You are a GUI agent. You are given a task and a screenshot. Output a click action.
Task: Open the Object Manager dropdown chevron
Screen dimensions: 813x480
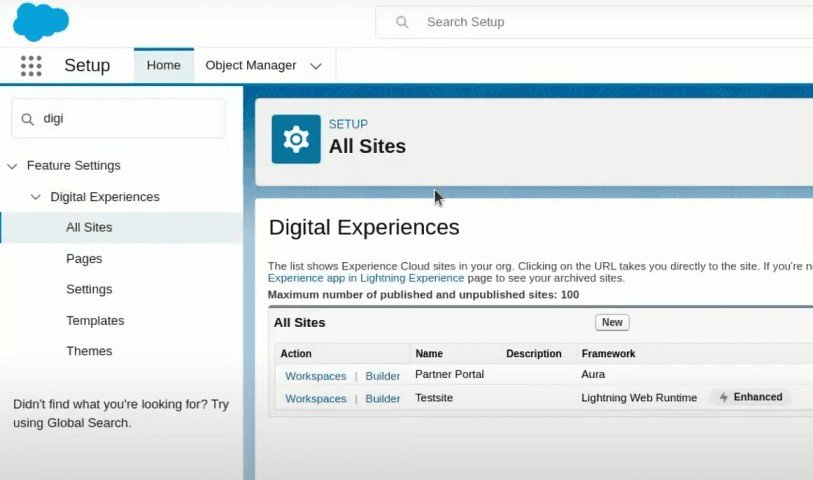(316, 66)
